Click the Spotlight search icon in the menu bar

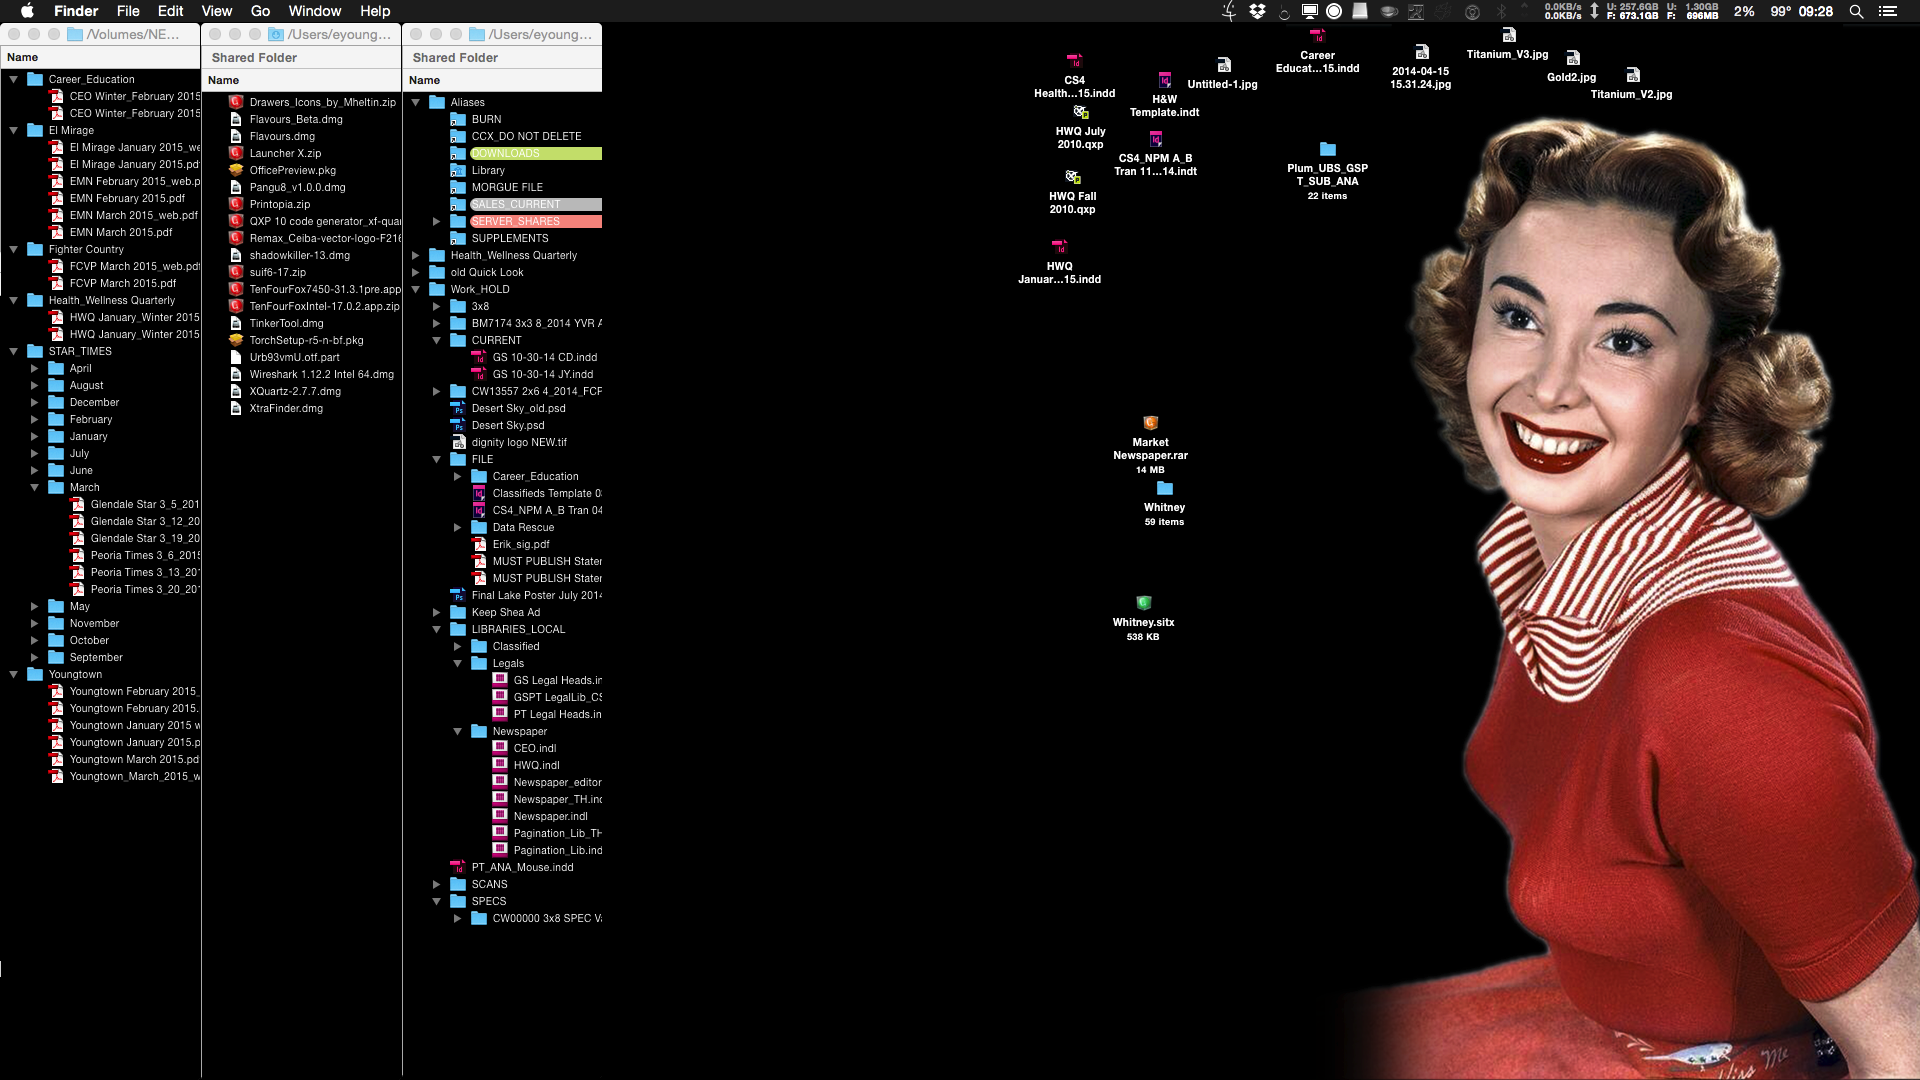(1855, 11)
